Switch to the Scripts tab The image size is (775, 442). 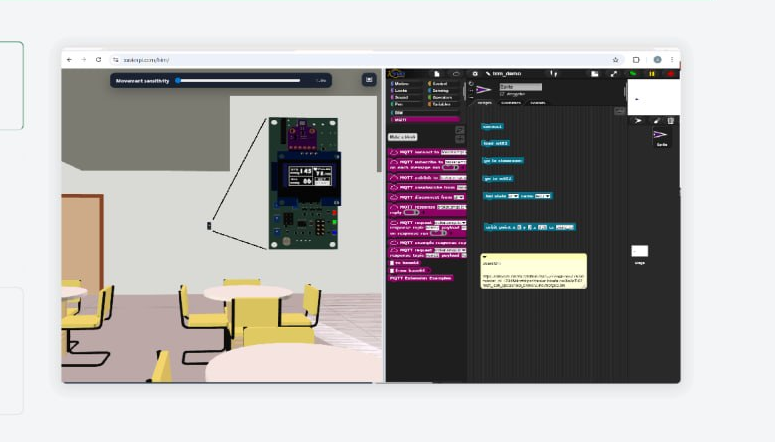485,103
